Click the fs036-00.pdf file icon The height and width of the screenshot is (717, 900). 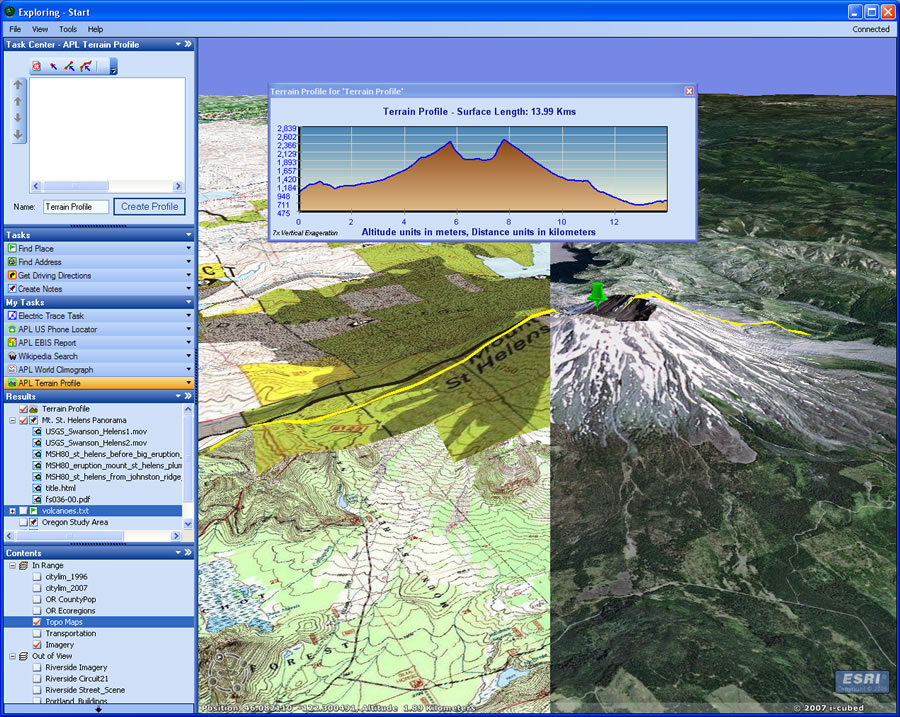point(37,499)
